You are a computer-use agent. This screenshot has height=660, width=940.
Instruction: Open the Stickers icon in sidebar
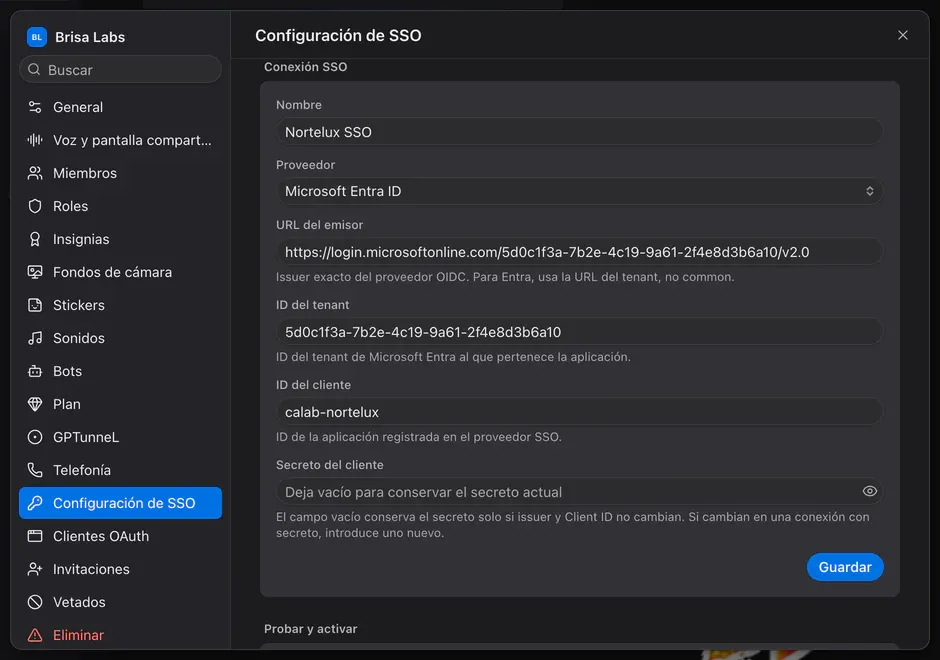(x=35, y=305)
